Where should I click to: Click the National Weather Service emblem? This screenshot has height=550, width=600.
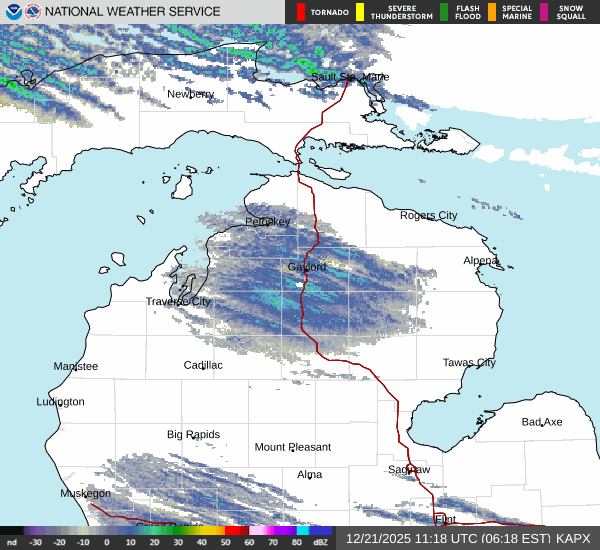click(x=33, y=12)
